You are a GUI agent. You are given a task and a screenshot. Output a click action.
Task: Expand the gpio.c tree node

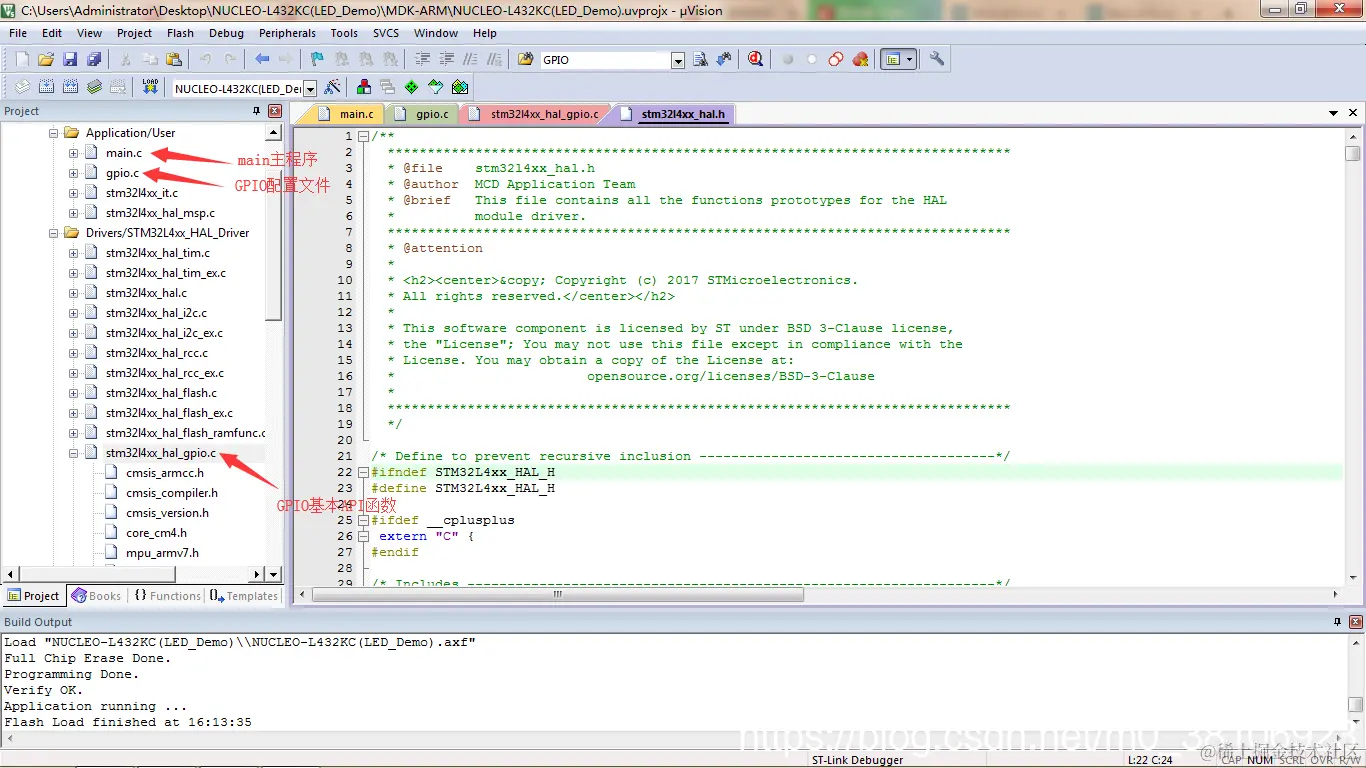tap(73, 173)
